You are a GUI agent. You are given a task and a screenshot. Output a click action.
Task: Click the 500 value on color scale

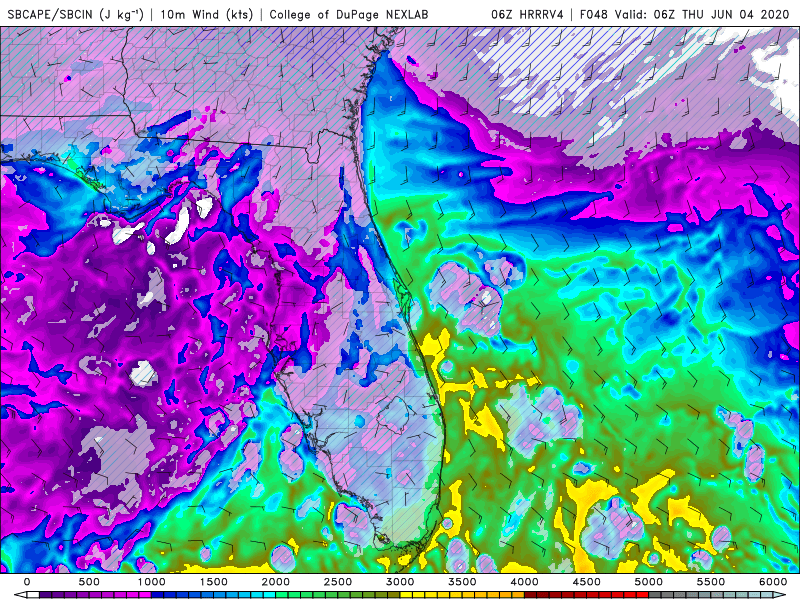click(x=89, y=582)
